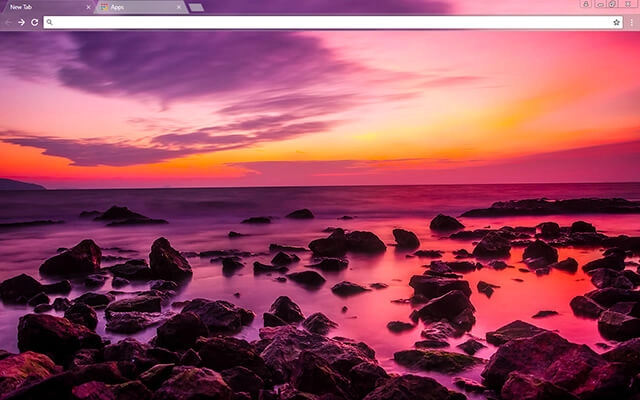
Task: Click the magnifier icon in the address bar
Action: tap(49, 22)
